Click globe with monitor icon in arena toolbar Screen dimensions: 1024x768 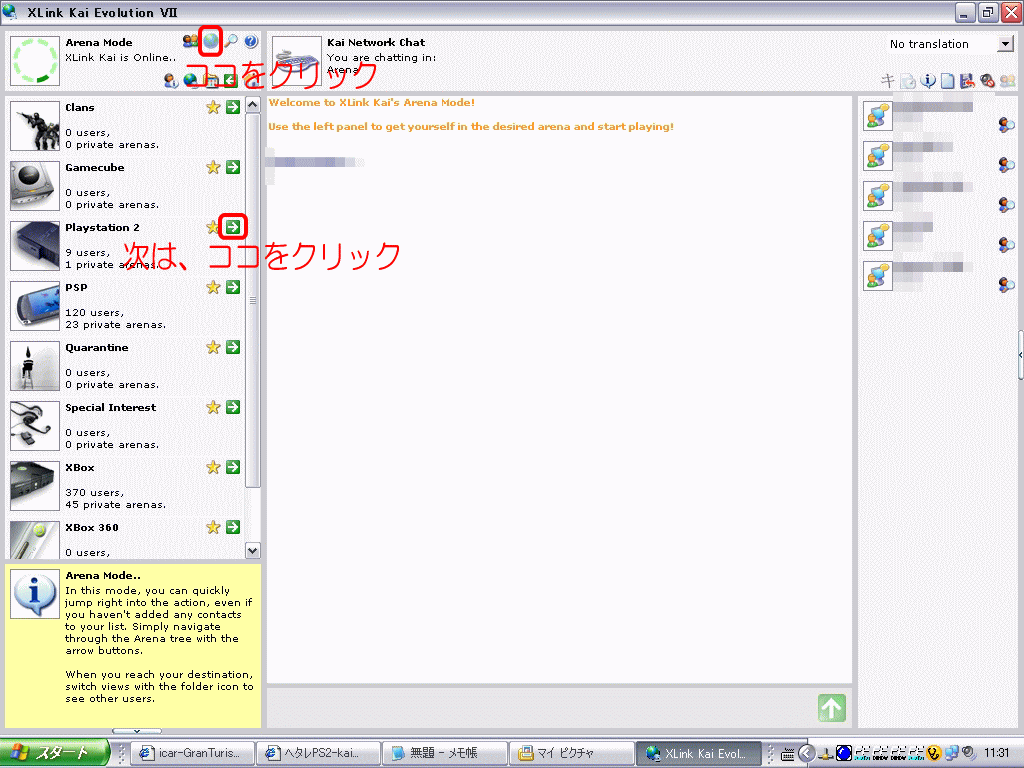(191, 80)
